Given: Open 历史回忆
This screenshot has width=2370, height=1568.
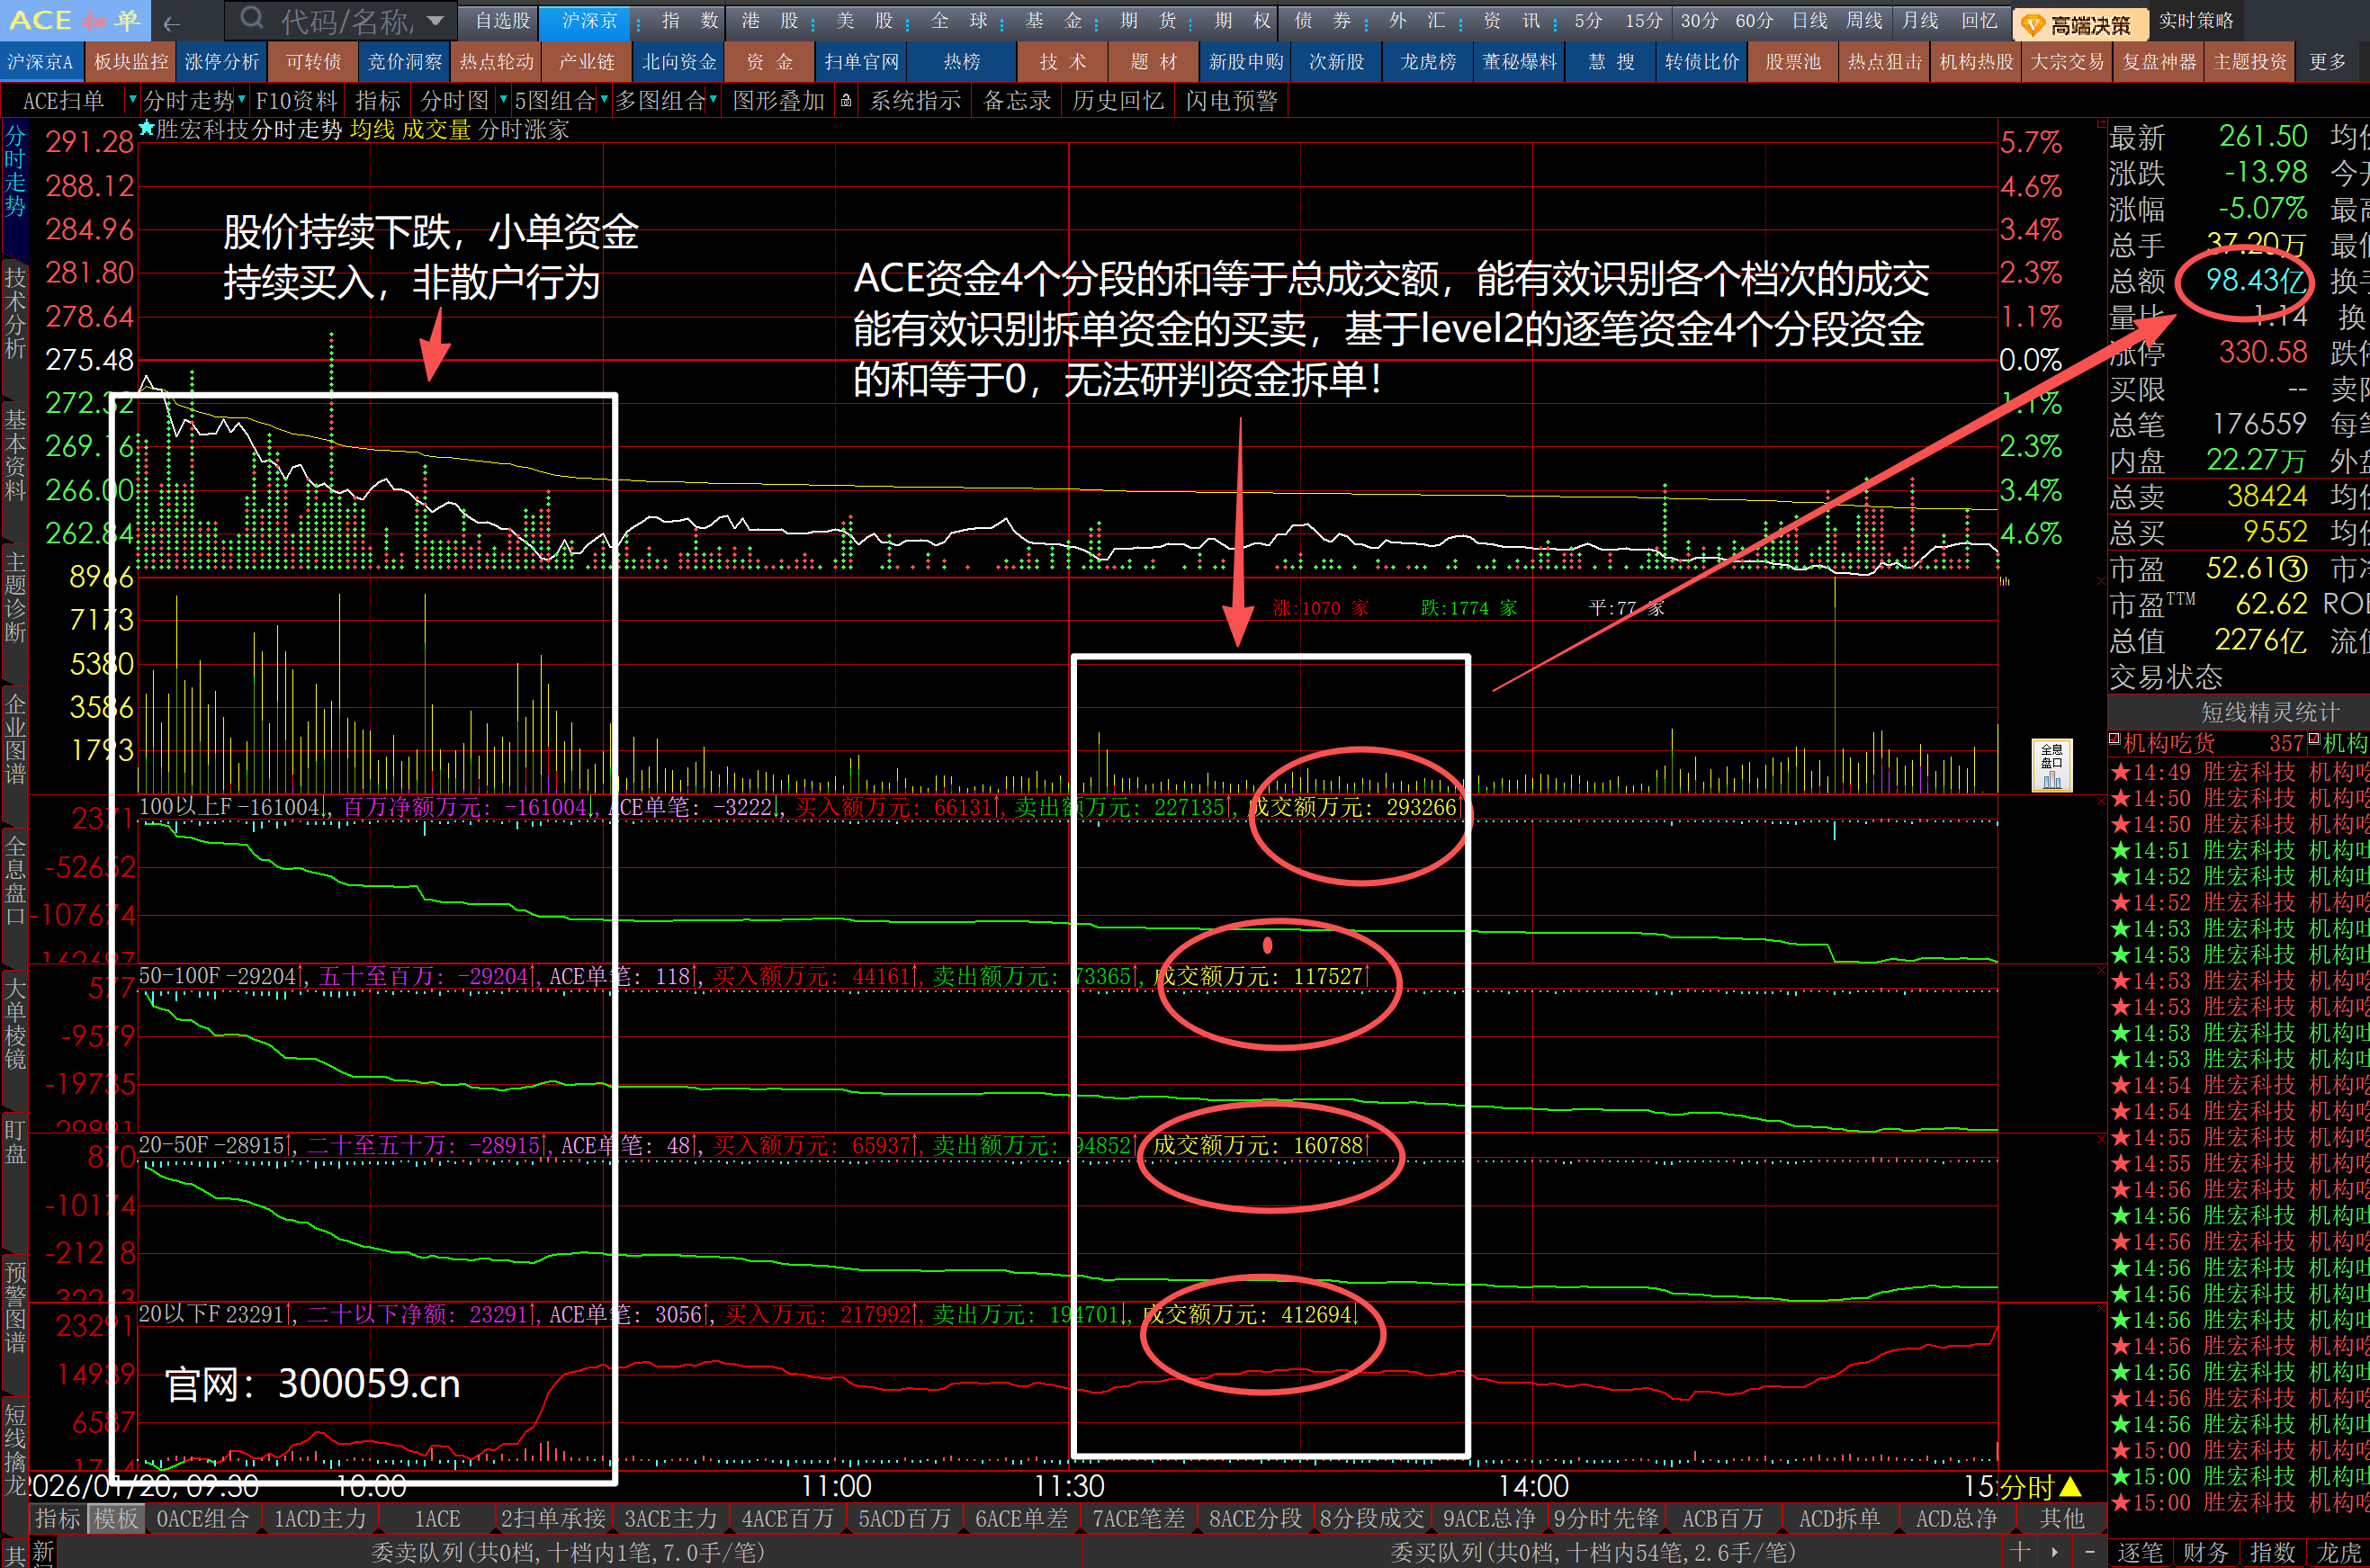Looking at the screenshot, I should 1117,101.
